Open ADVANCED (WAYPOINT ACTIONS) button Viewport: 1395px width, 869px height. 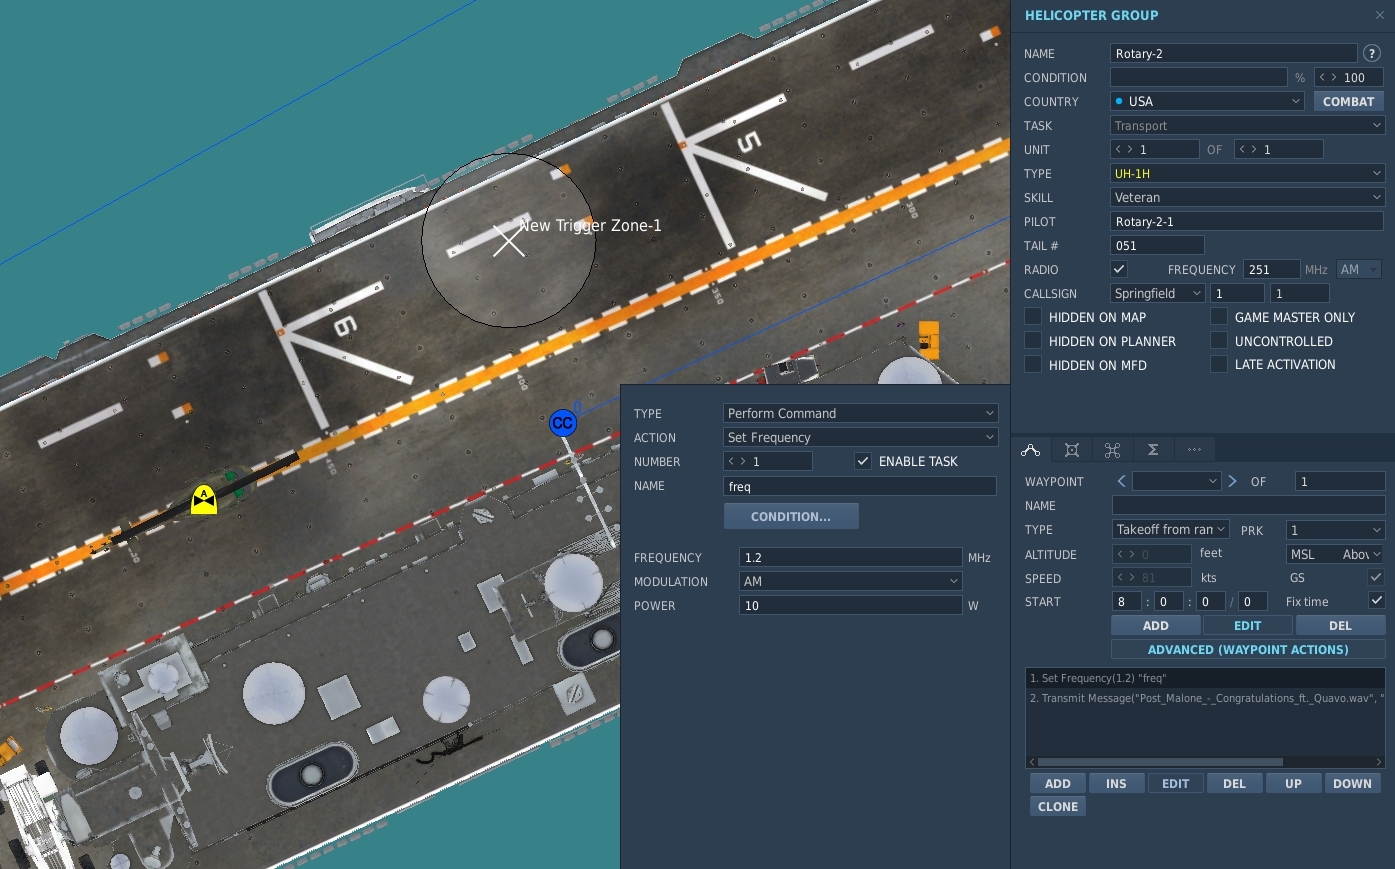[x=1248, y=650]
